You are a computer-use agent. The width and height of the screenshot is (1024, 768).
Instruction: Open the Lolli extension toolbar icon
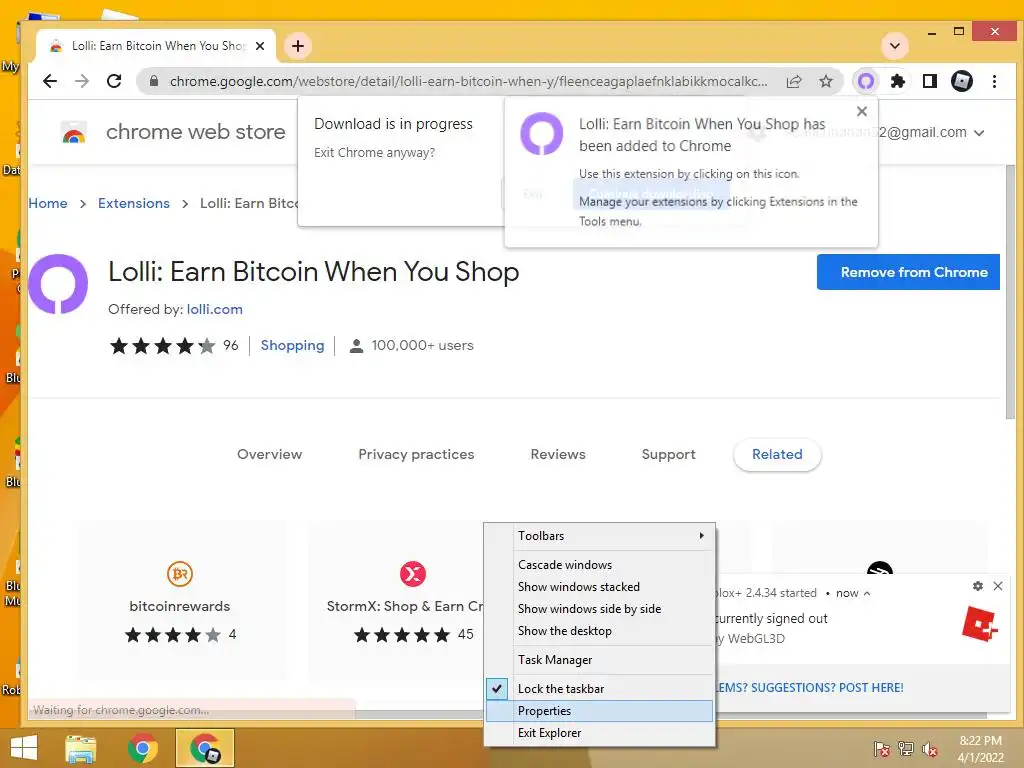[866, 81]
